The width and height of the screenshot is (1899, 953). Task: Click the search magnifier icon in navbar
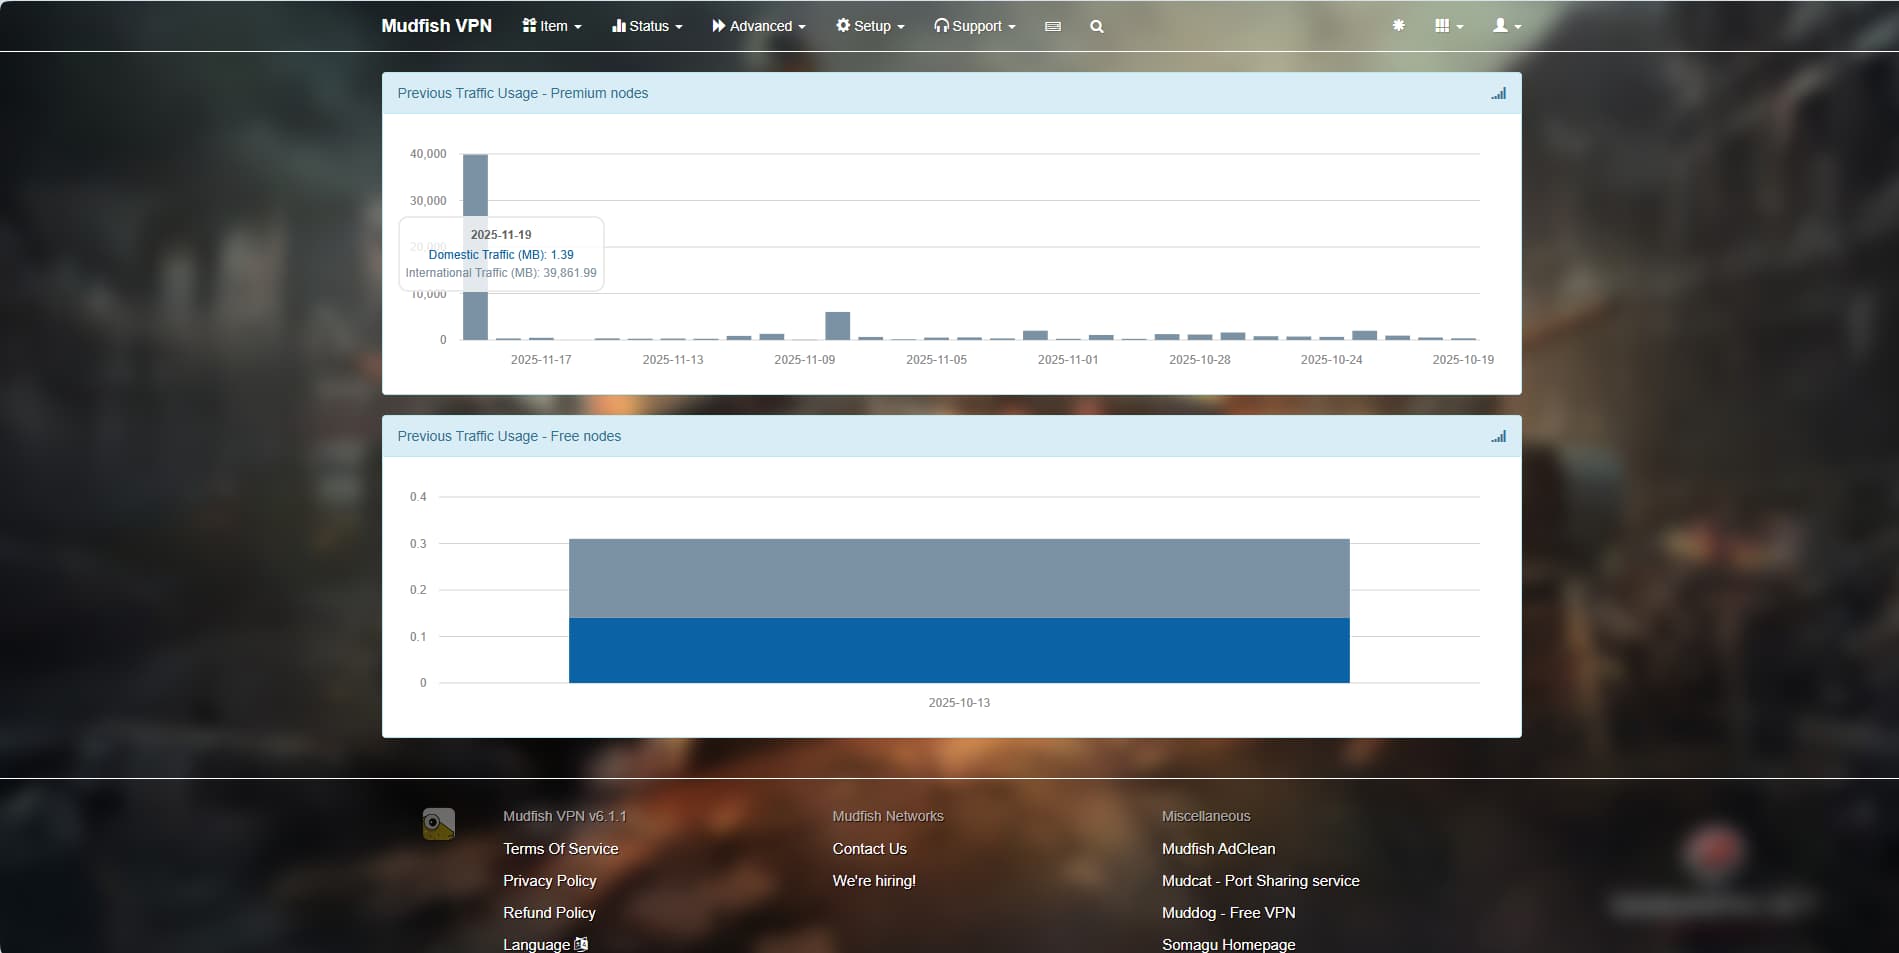1096,27
